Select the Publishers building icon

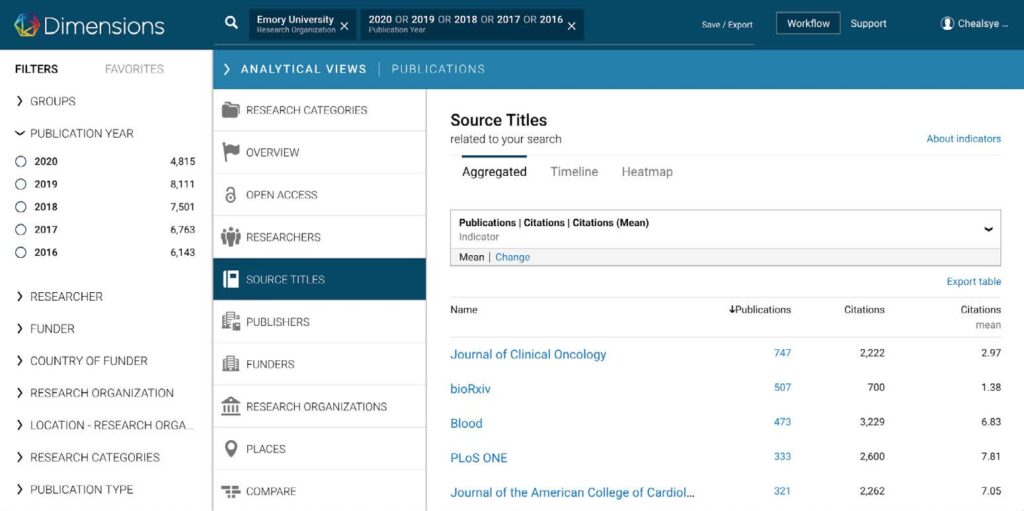click(231, 322)
